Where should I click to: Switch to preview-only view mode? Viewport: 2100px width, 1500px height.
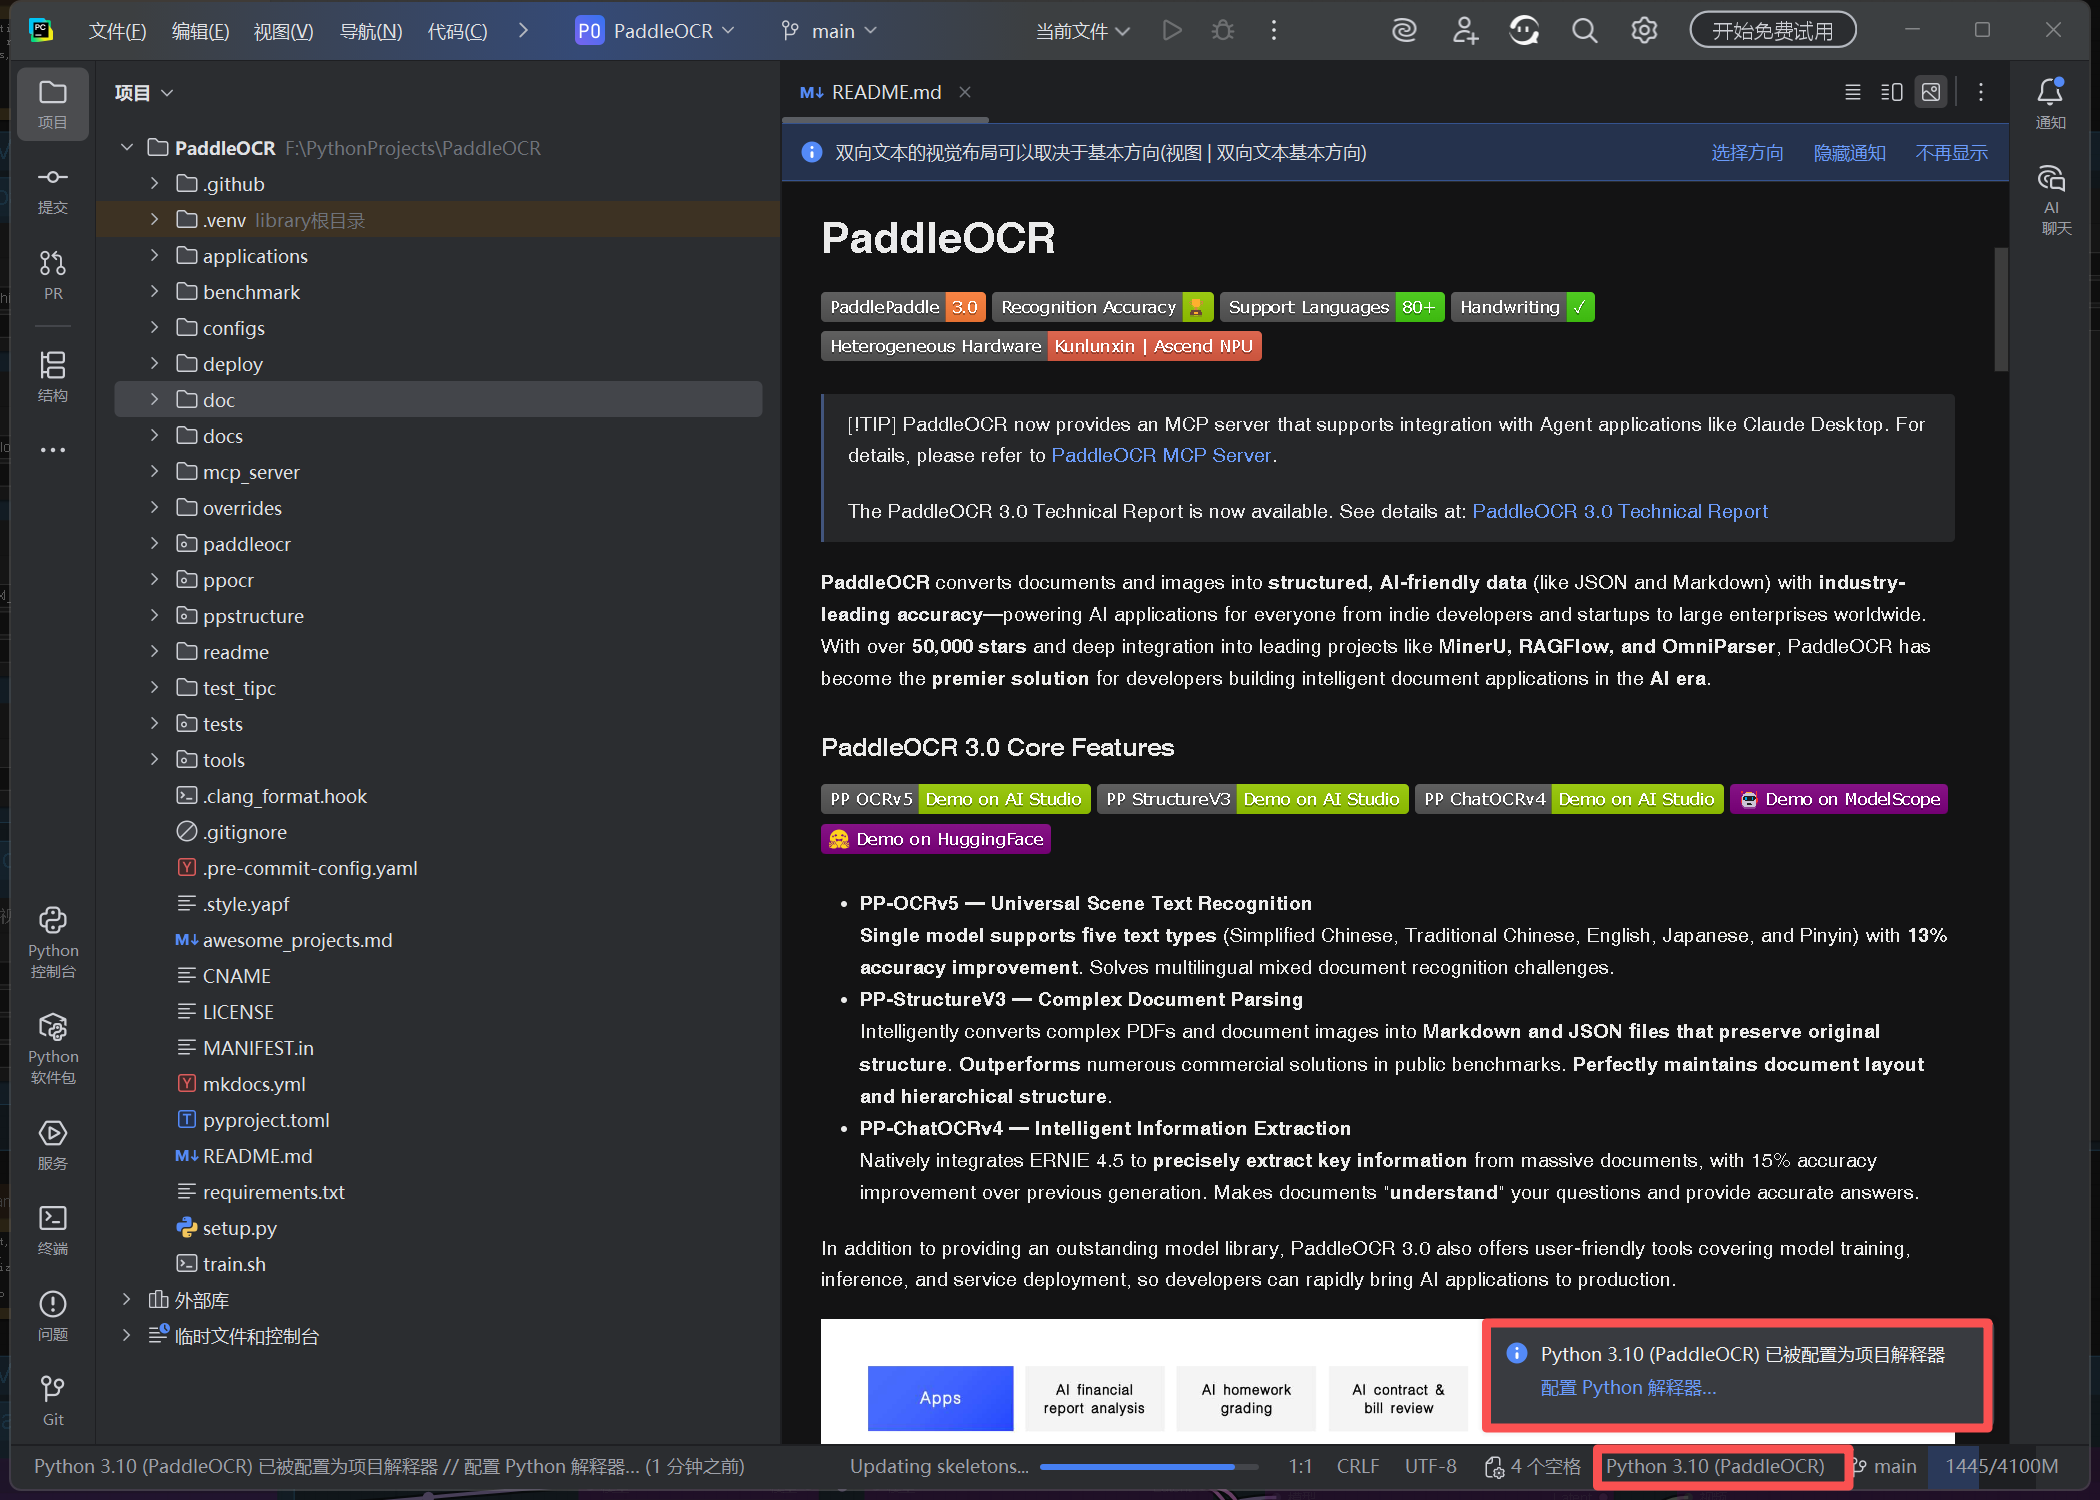point(1930,92)
